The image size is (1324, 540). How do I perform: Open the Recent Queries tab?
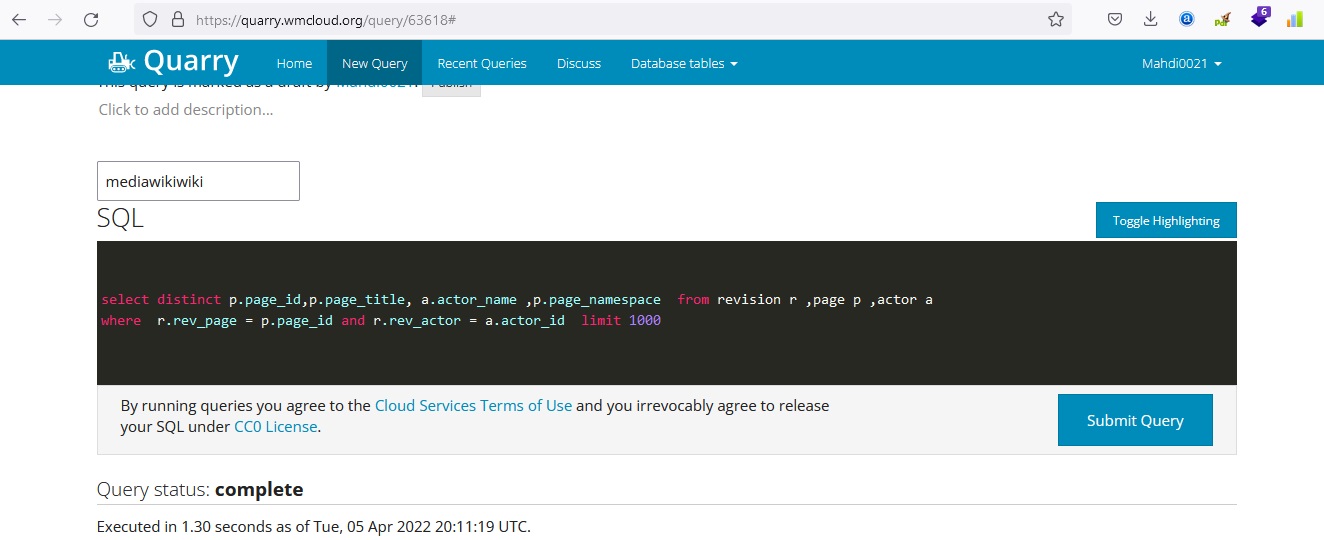(482, 63)
